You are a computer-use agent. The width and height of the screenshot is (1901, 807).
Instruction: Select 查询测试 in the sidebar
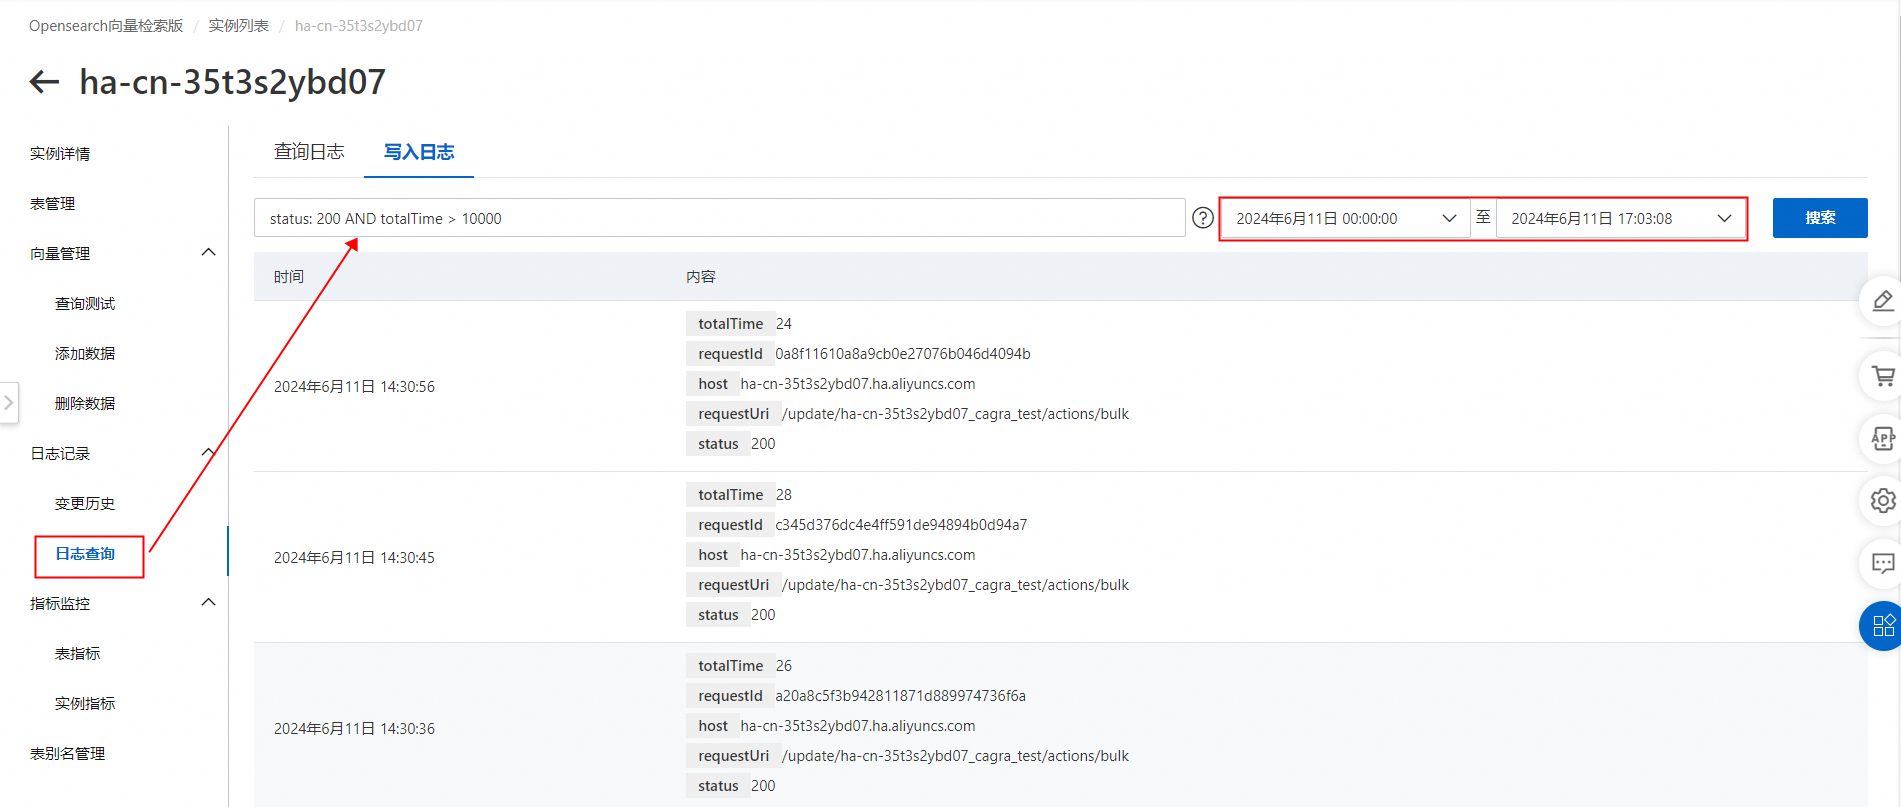pos(85,303)
